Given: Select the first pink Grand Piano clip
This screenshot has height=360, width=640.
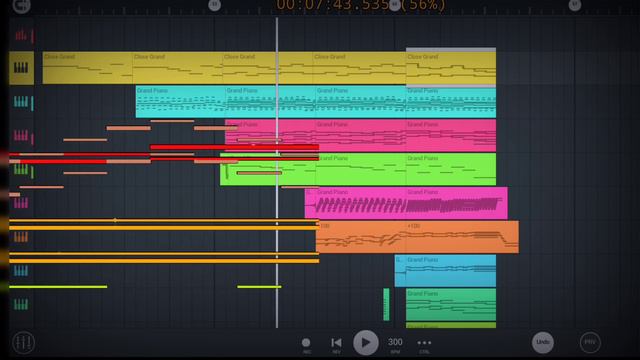Looking at the screenshot, I should point(270,136).
